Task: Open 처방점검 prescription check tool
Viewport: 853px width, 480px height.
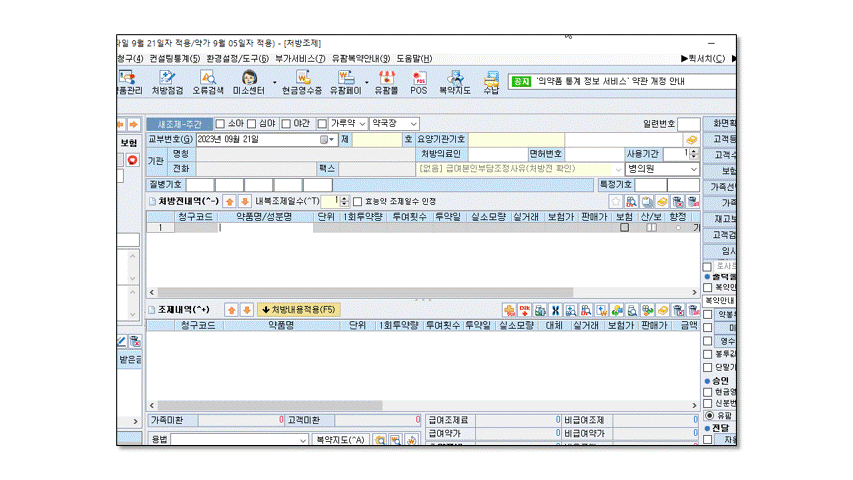Action: pos(167,82)
